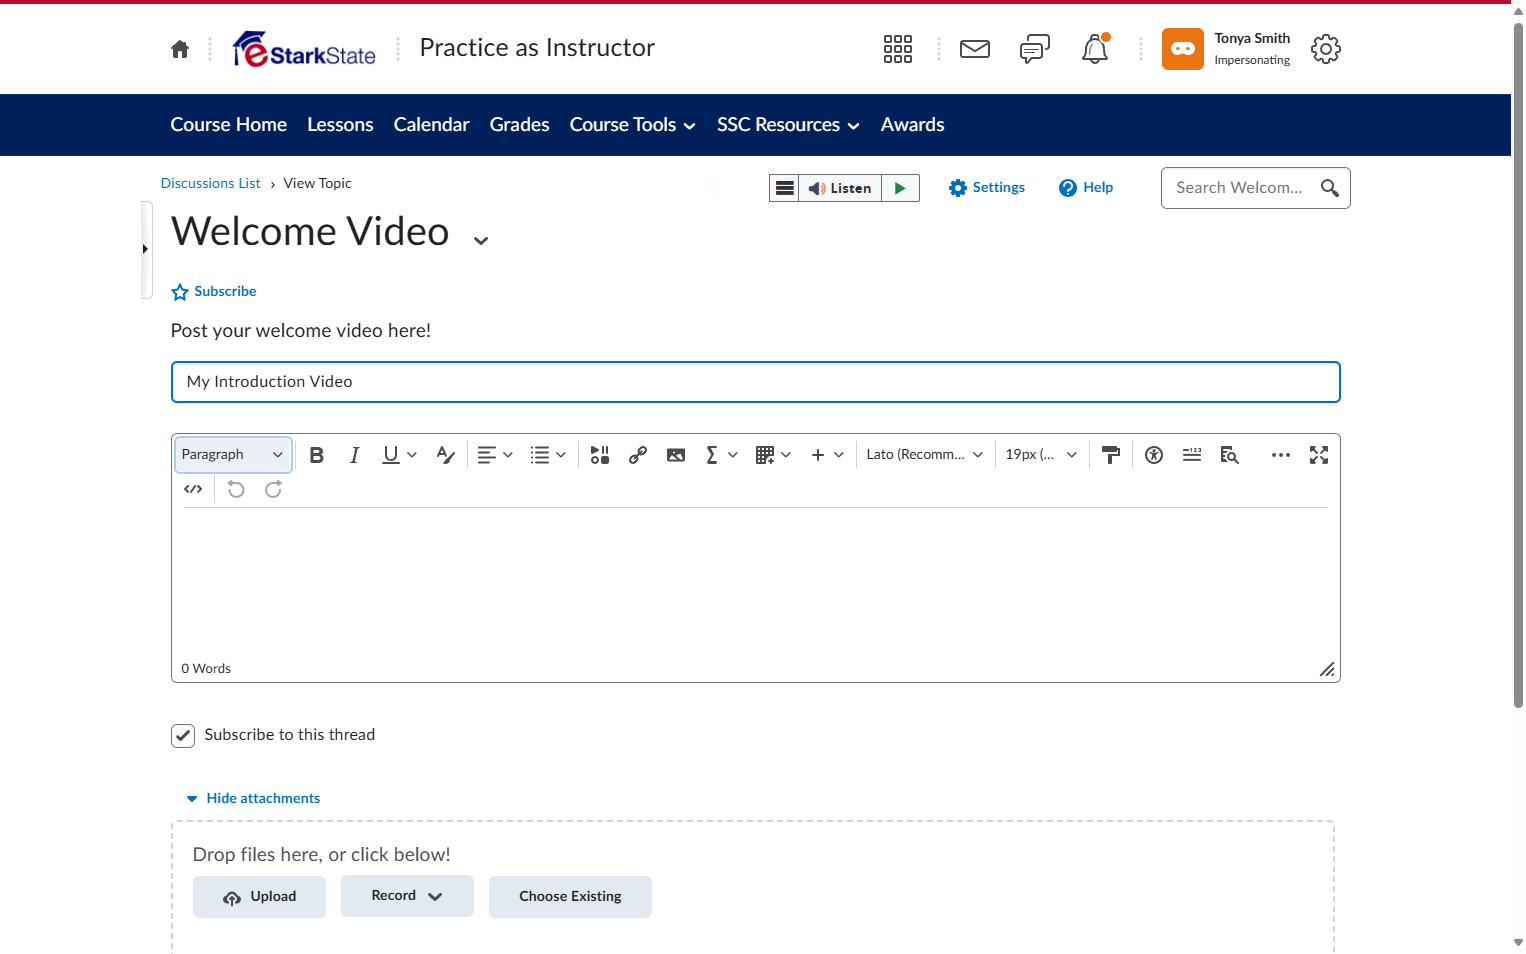Go to the course home icon

(x=180, y=49)
